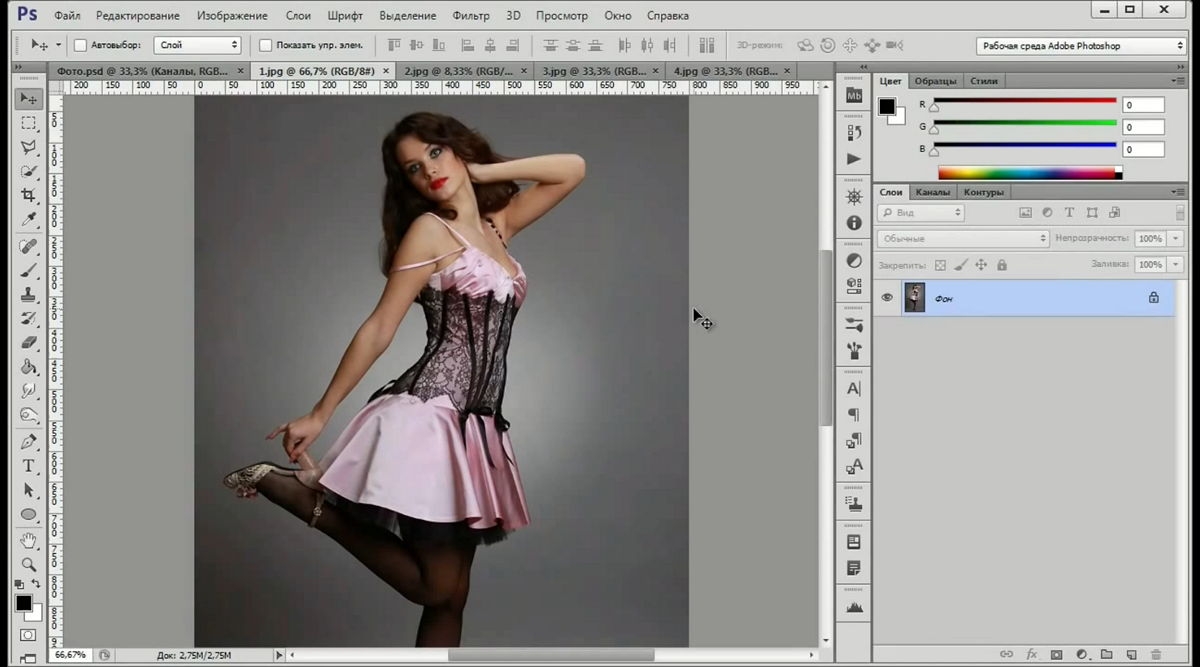Open the Изображение menu

tap(232, 16)
